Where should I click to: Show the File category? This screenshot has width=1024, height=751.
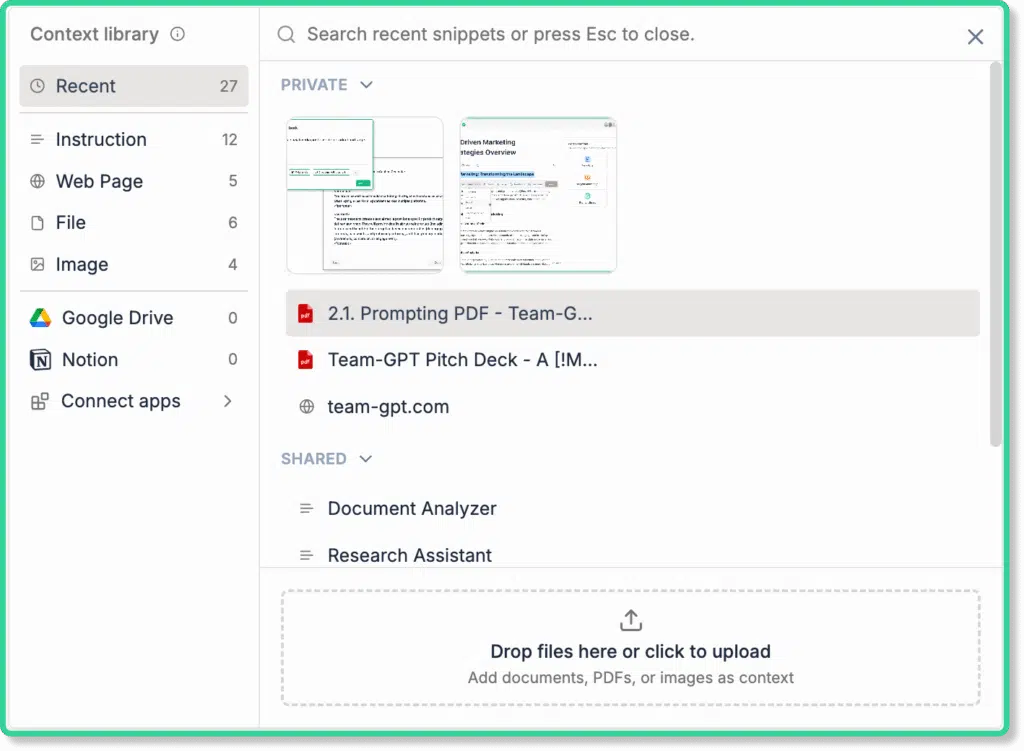(134, 223)
